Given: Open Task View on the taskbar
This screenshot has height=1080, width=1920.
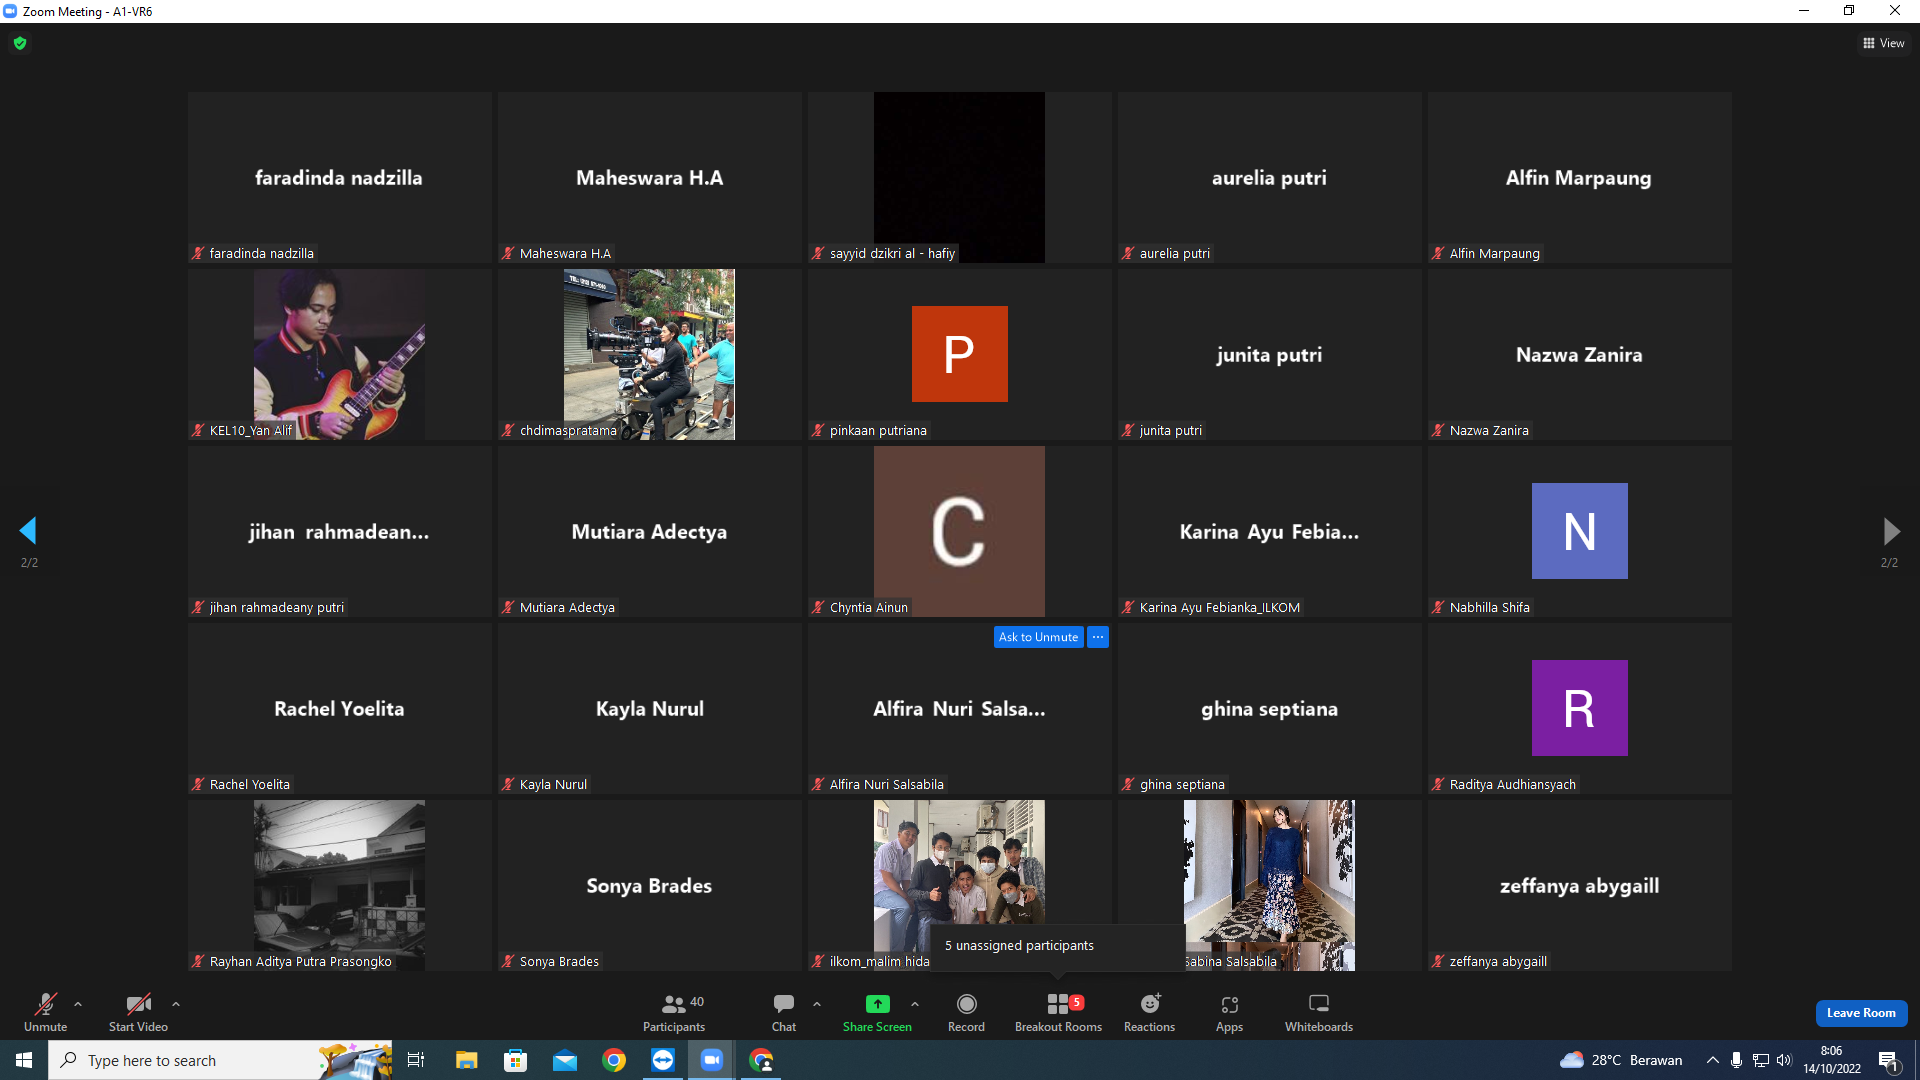Looking at the screenshot, I should point(416,1060).
